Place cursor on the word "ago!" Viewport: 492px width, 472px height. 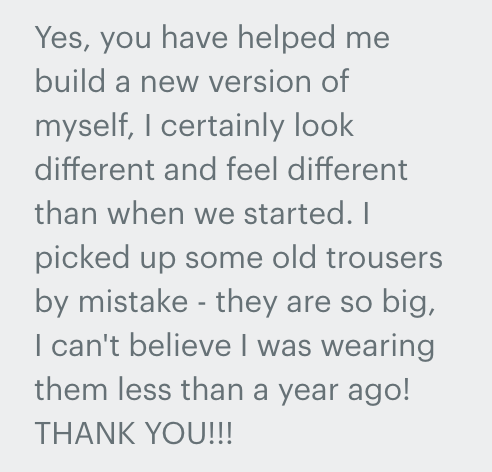click(x=379, y=391)
